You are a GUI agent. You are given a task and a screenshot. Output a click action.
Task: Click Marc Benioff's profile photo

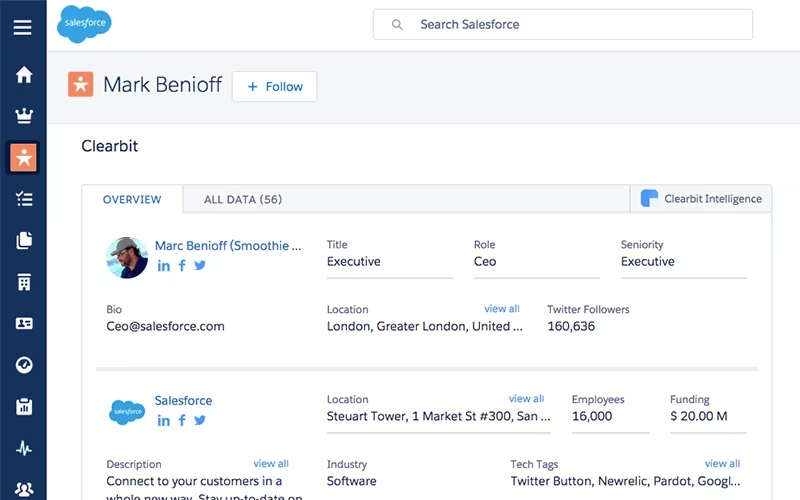(127, 258)
